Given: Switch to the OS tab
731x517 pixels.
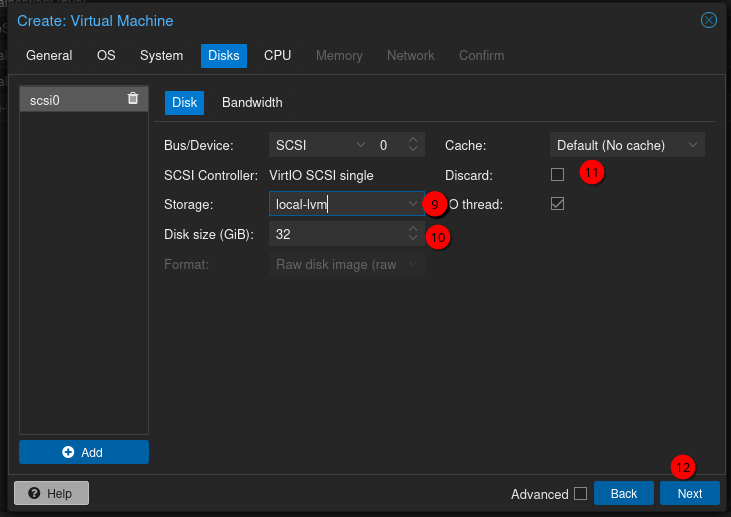Looking at the screenshot, I should point(106,55).
